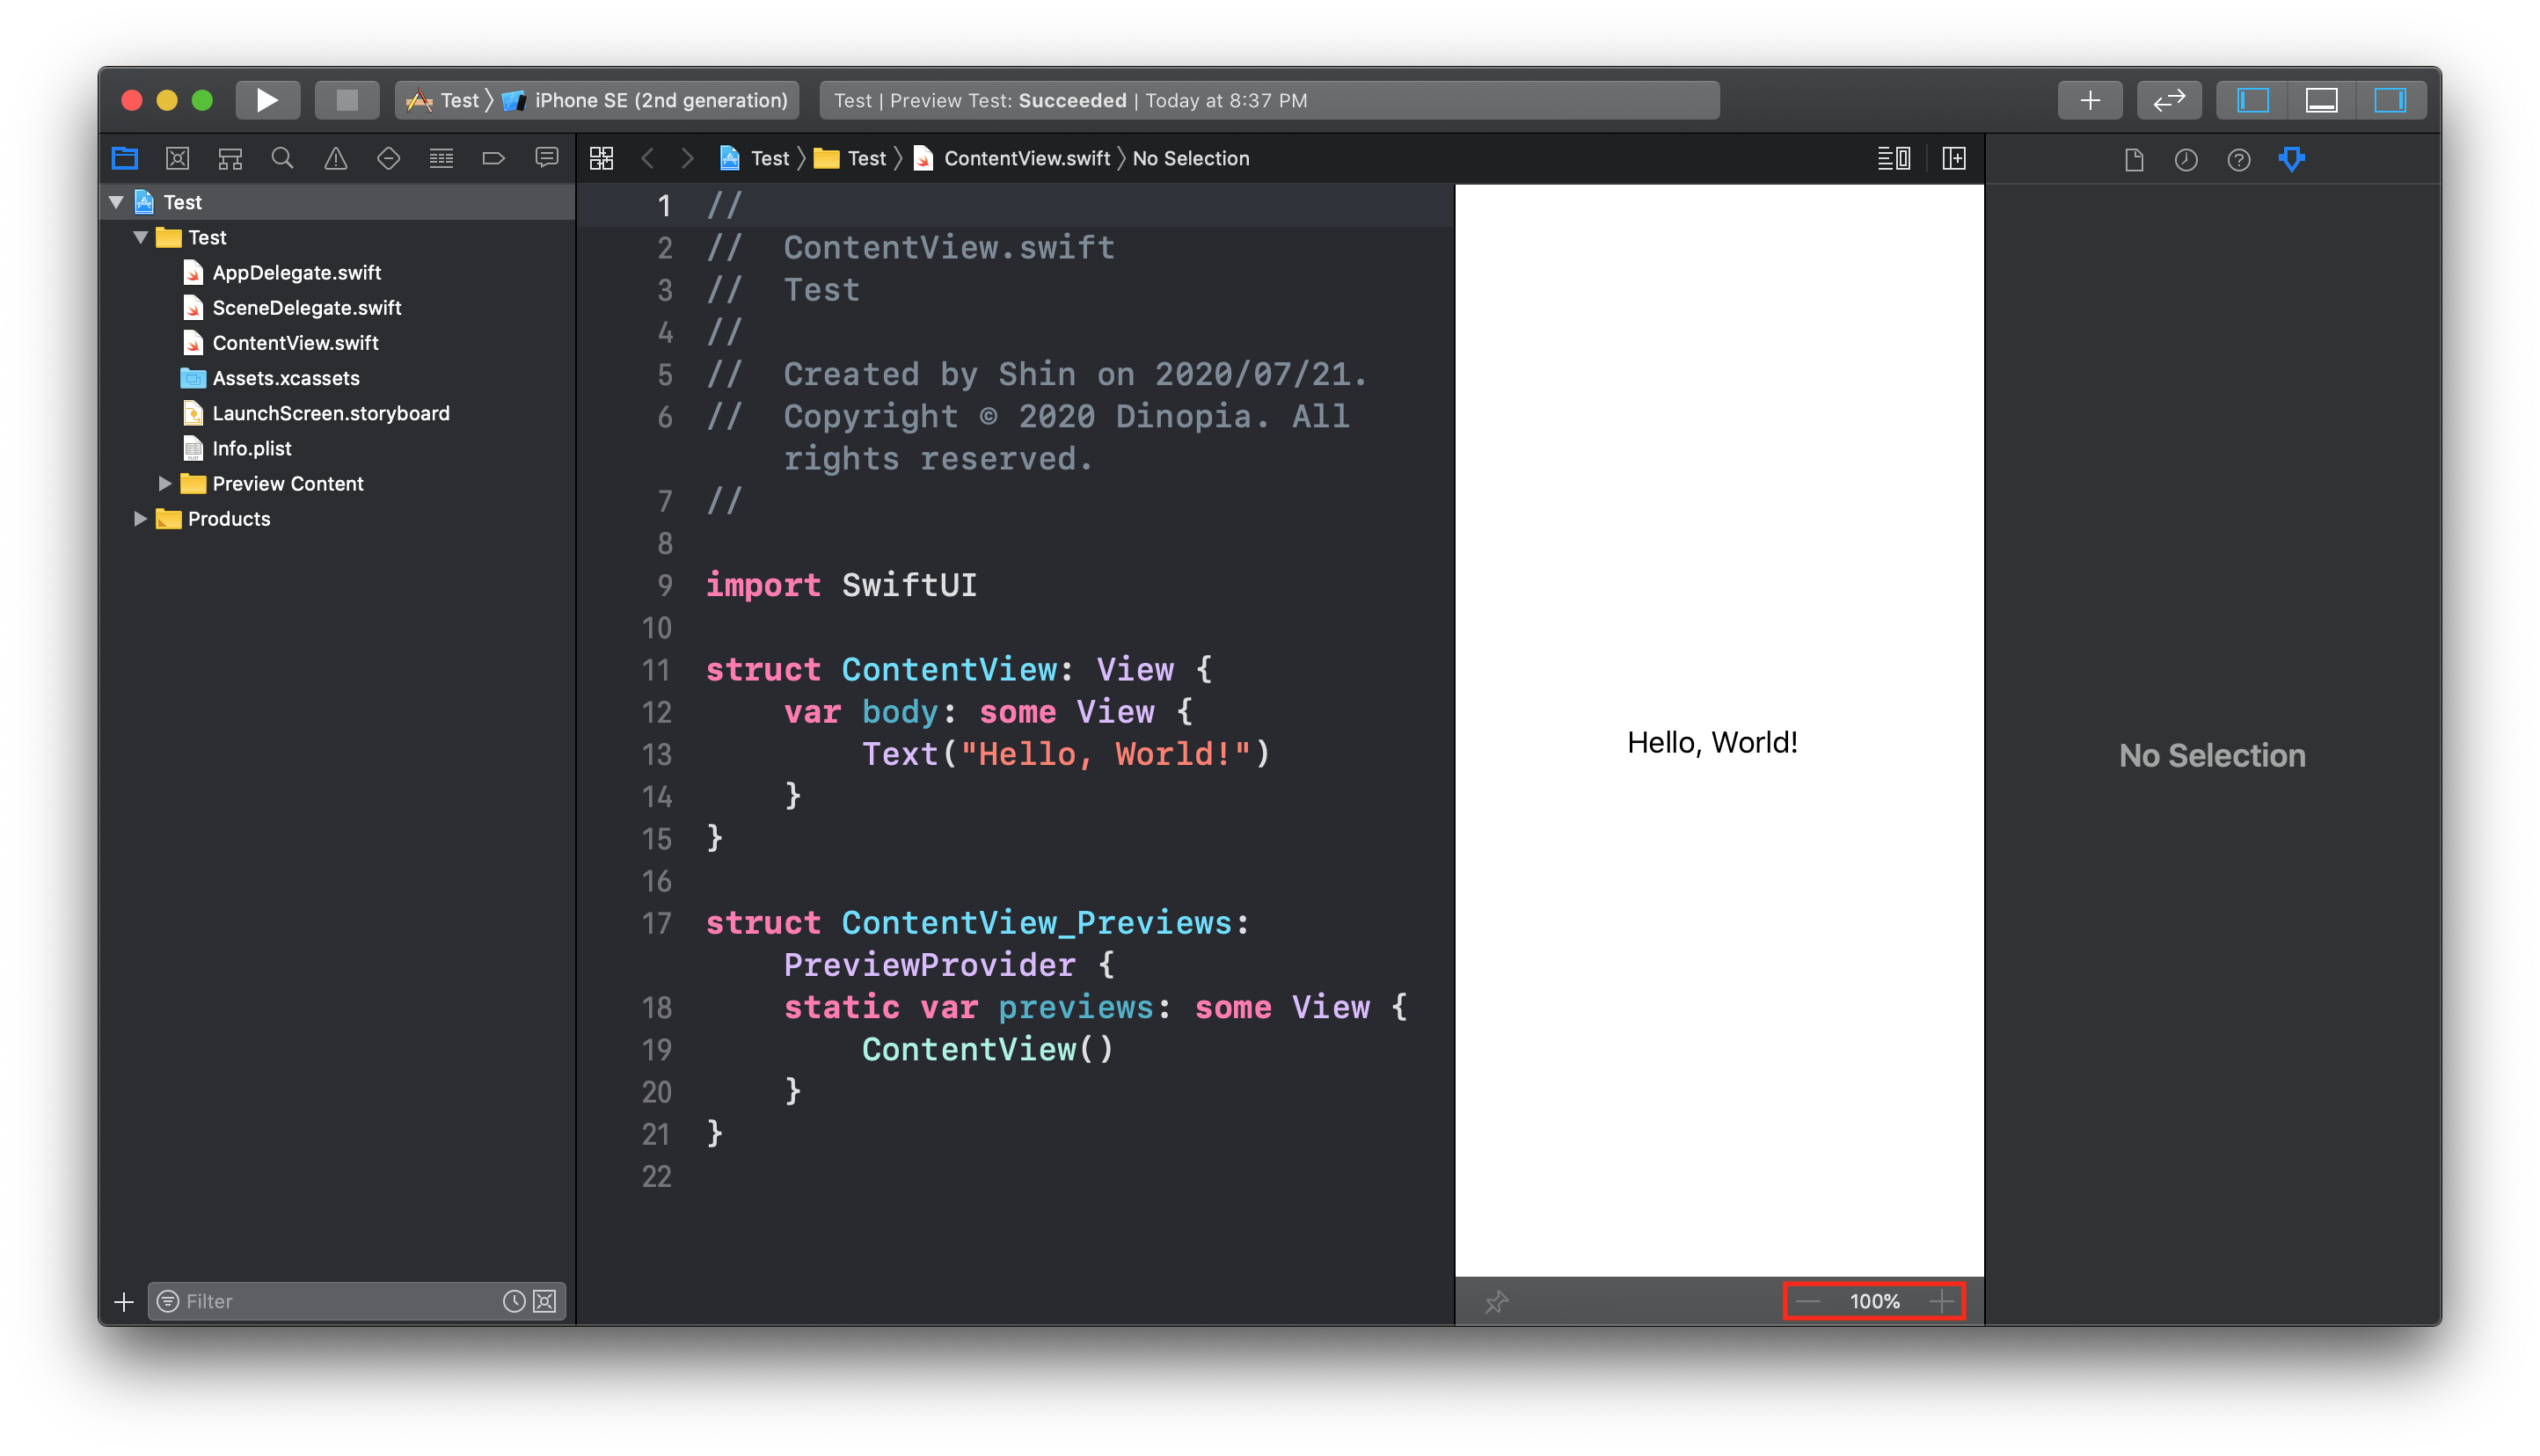
Task: Open the Issue navigator warning icon
Action: point(335,158)
